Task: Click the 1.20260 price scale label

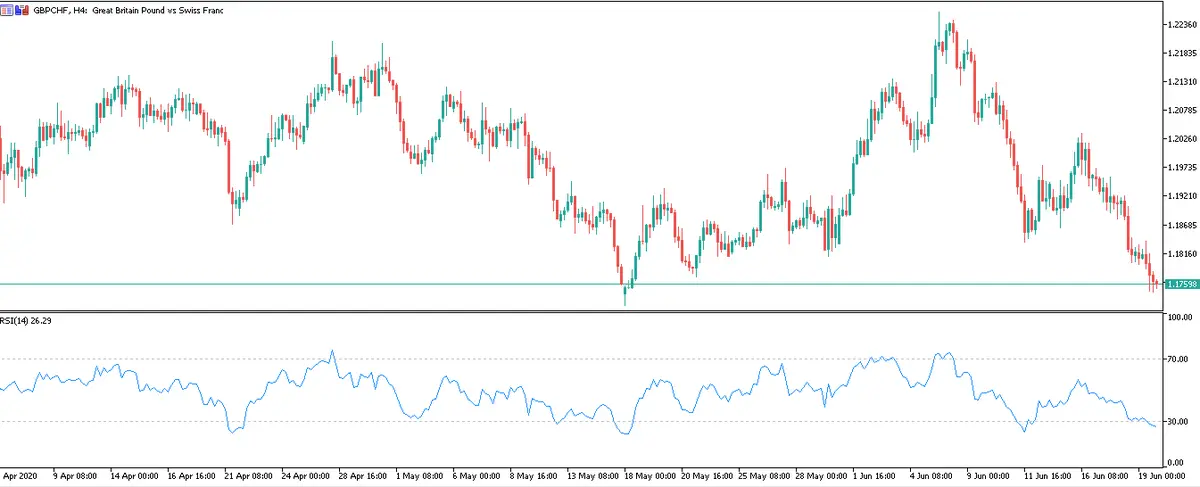Action: tap(1182, 139)
